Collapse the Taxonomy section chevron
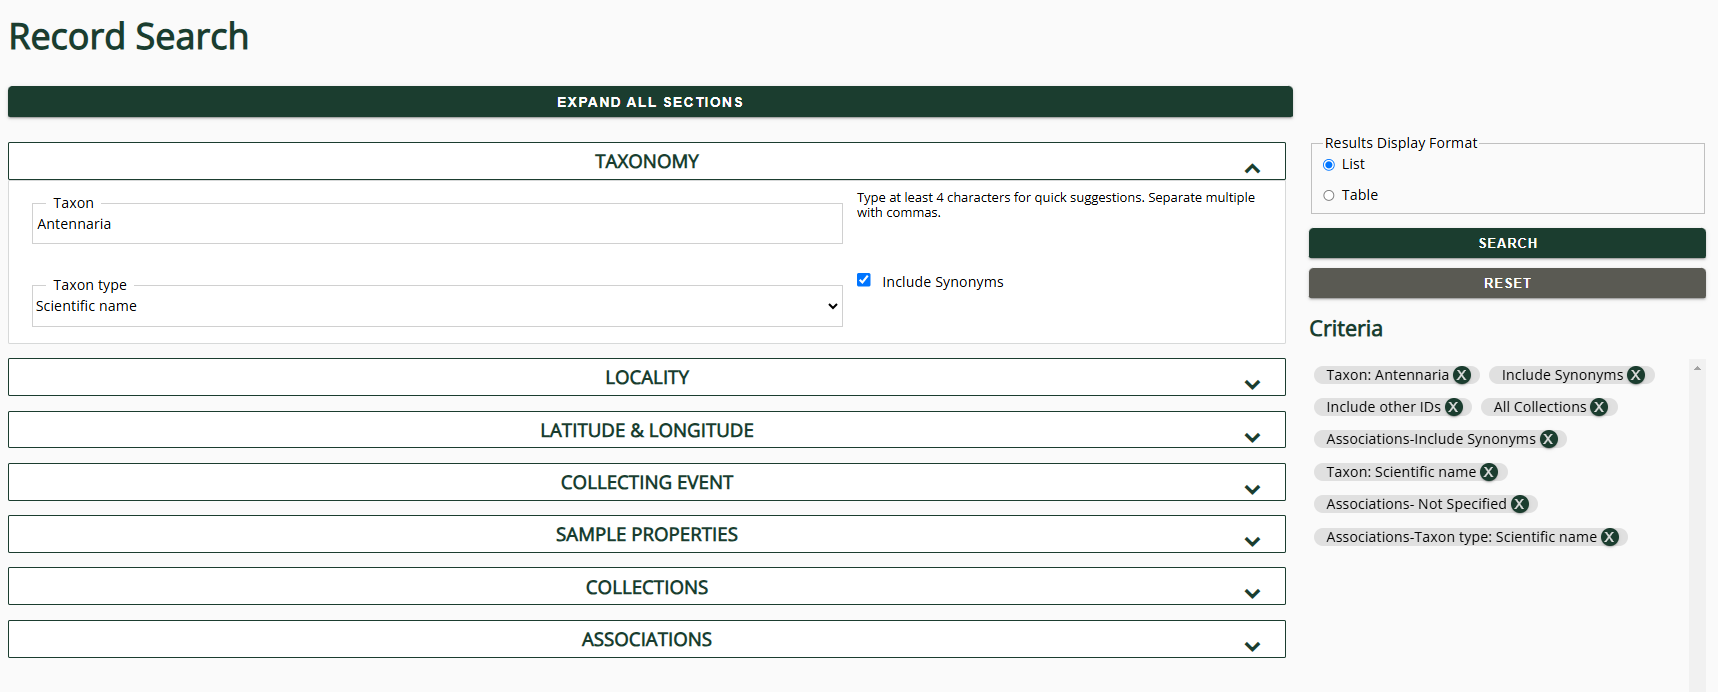The width and height of the screenshot is (1718, 692). [1252, 169]
